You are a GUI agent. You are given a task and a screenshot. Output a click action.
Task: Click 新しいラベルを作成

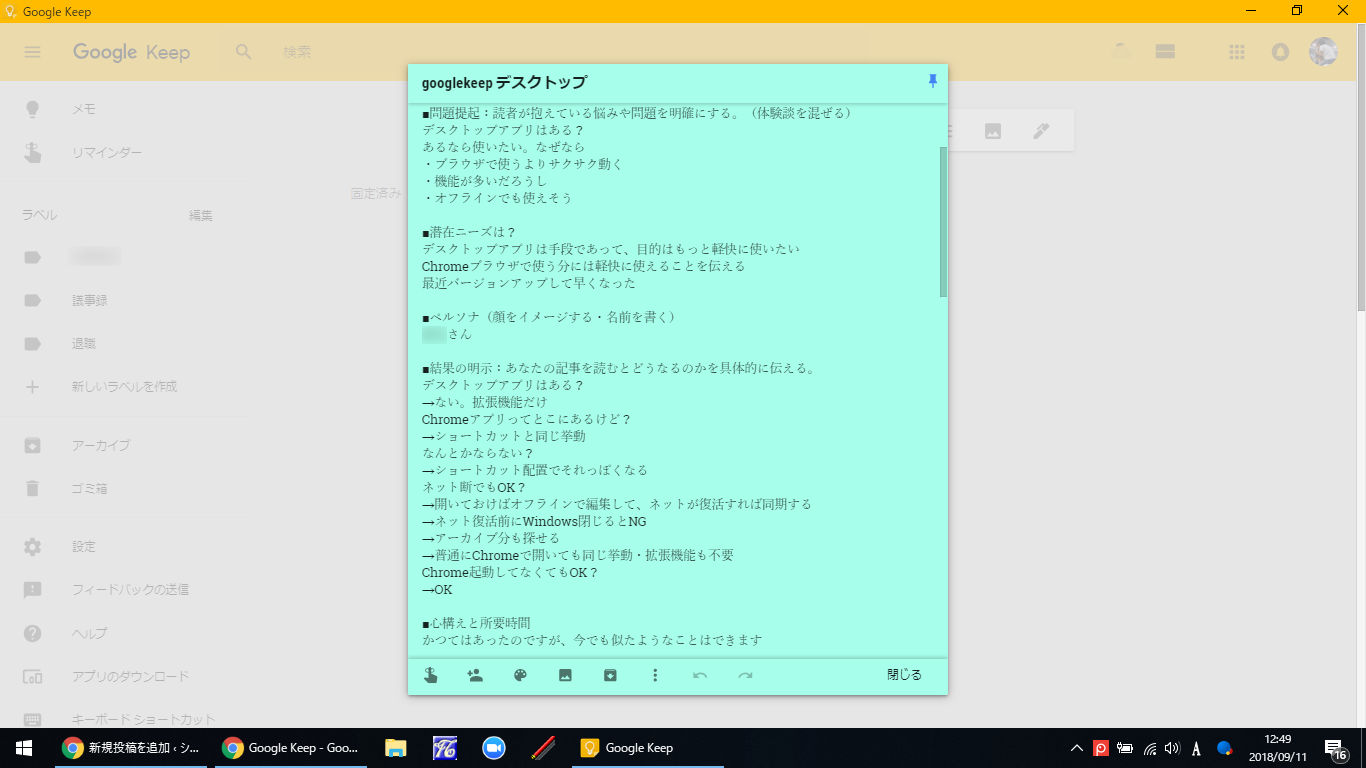[125, 386]
